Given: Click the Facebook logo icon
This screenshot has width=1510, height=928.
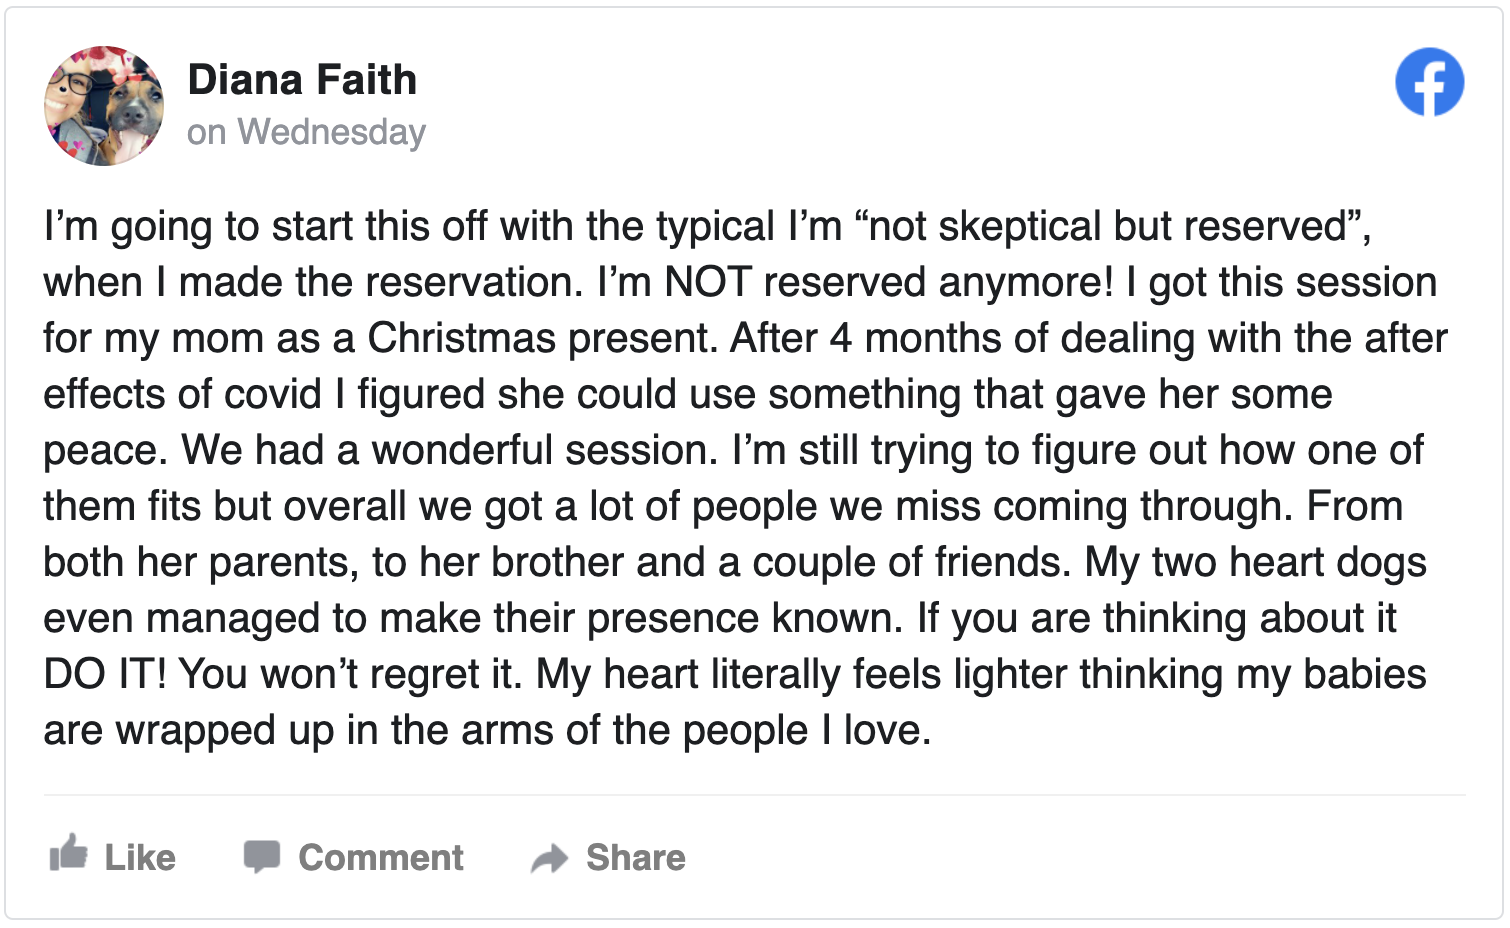Looking at the screenshot, I should [1429, 82].
